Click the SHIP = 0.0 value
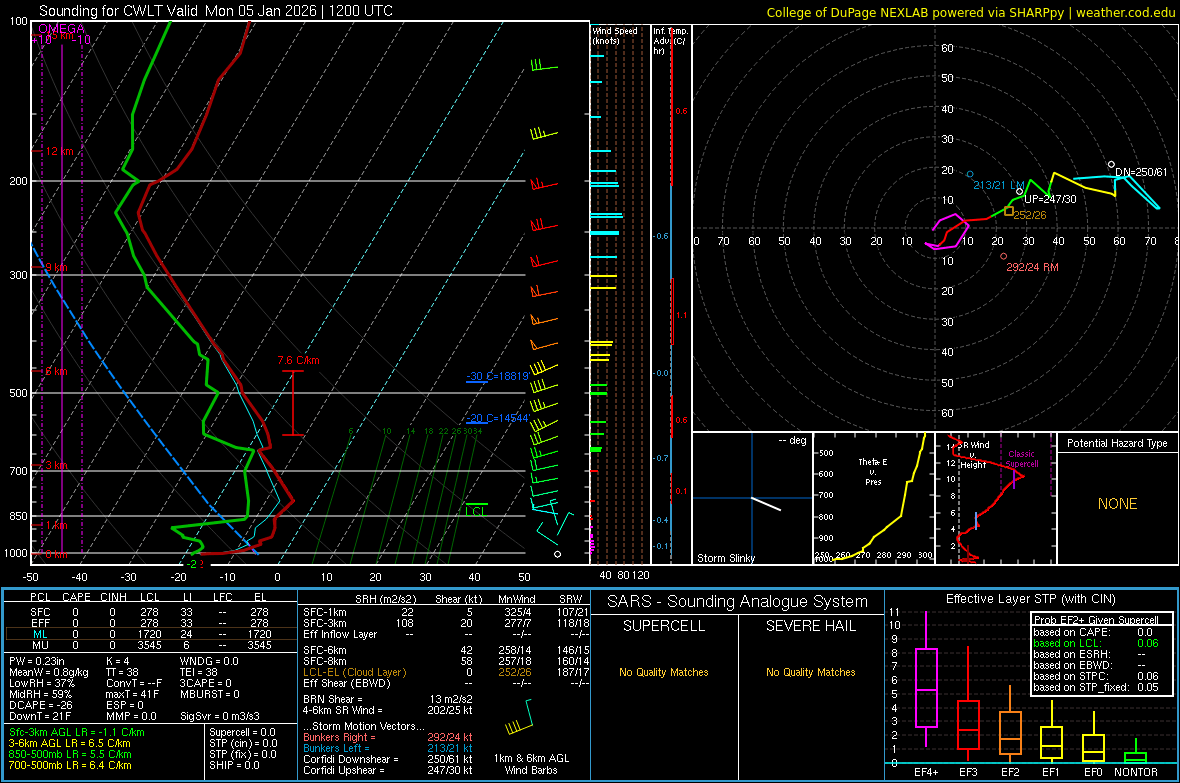The height and width of the screenshot is (783, 1180). (x=234, y=765)
